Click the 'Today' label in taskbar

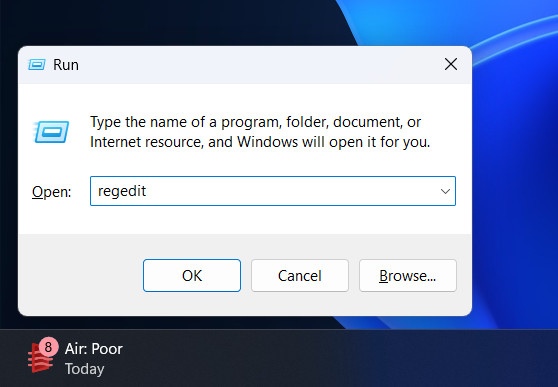84,369
